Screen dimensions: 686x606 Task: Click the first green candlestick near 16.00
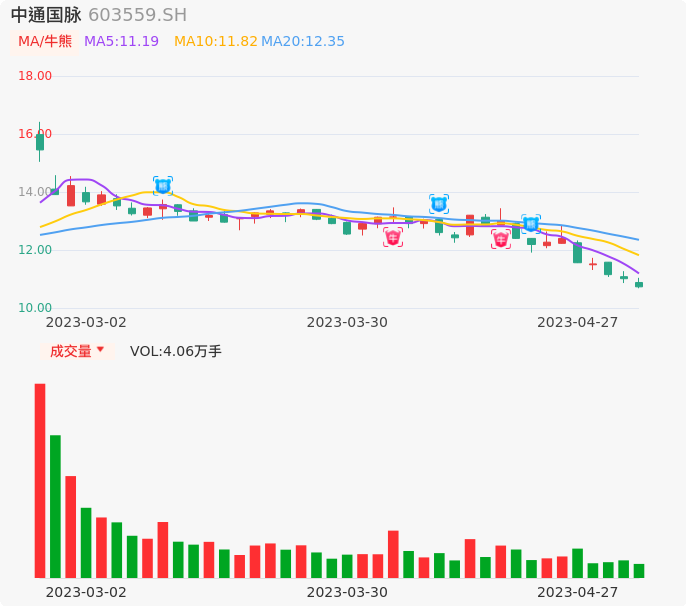tap(40, 142)
